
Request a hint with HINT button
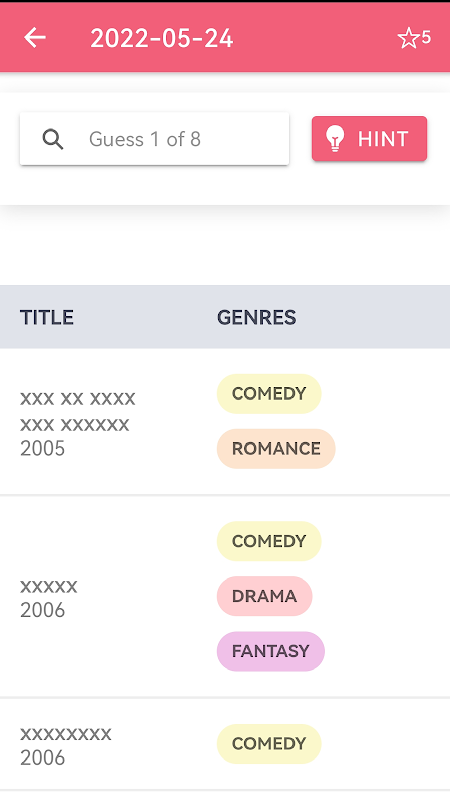click(369, 139)
